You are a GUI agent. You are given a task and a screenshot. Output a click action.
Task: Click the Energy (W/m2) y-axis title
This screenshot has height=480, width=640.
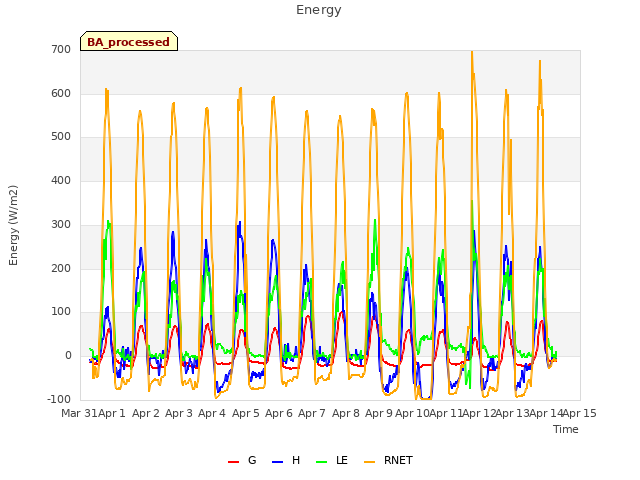click(x=13, y=225)
